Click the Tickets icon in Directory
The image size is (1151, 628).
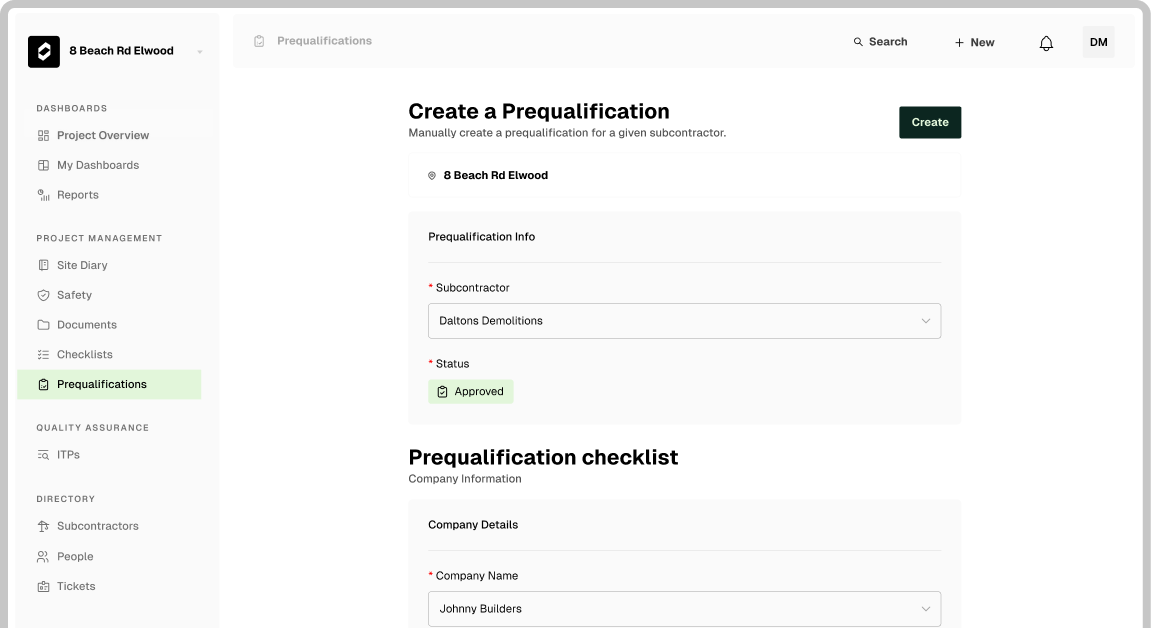(43, 586)
